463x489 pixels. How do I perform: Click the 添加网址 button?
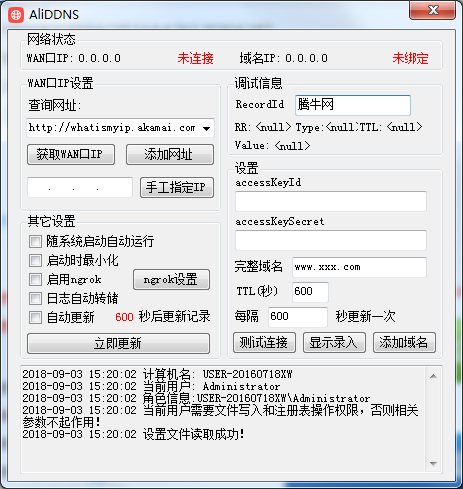click(170, 154)
